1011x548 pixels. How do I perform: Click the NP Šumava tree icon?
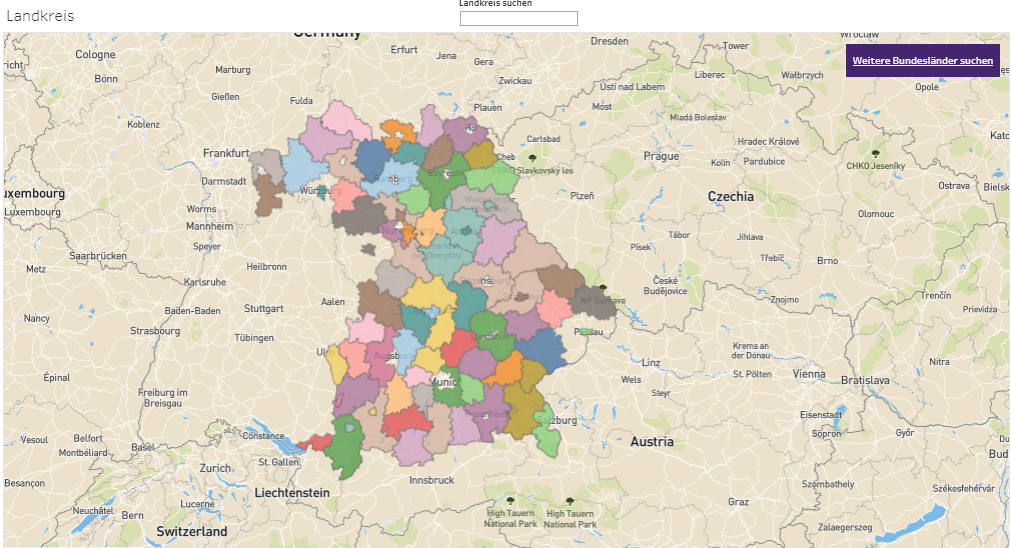tap(602, 288)
